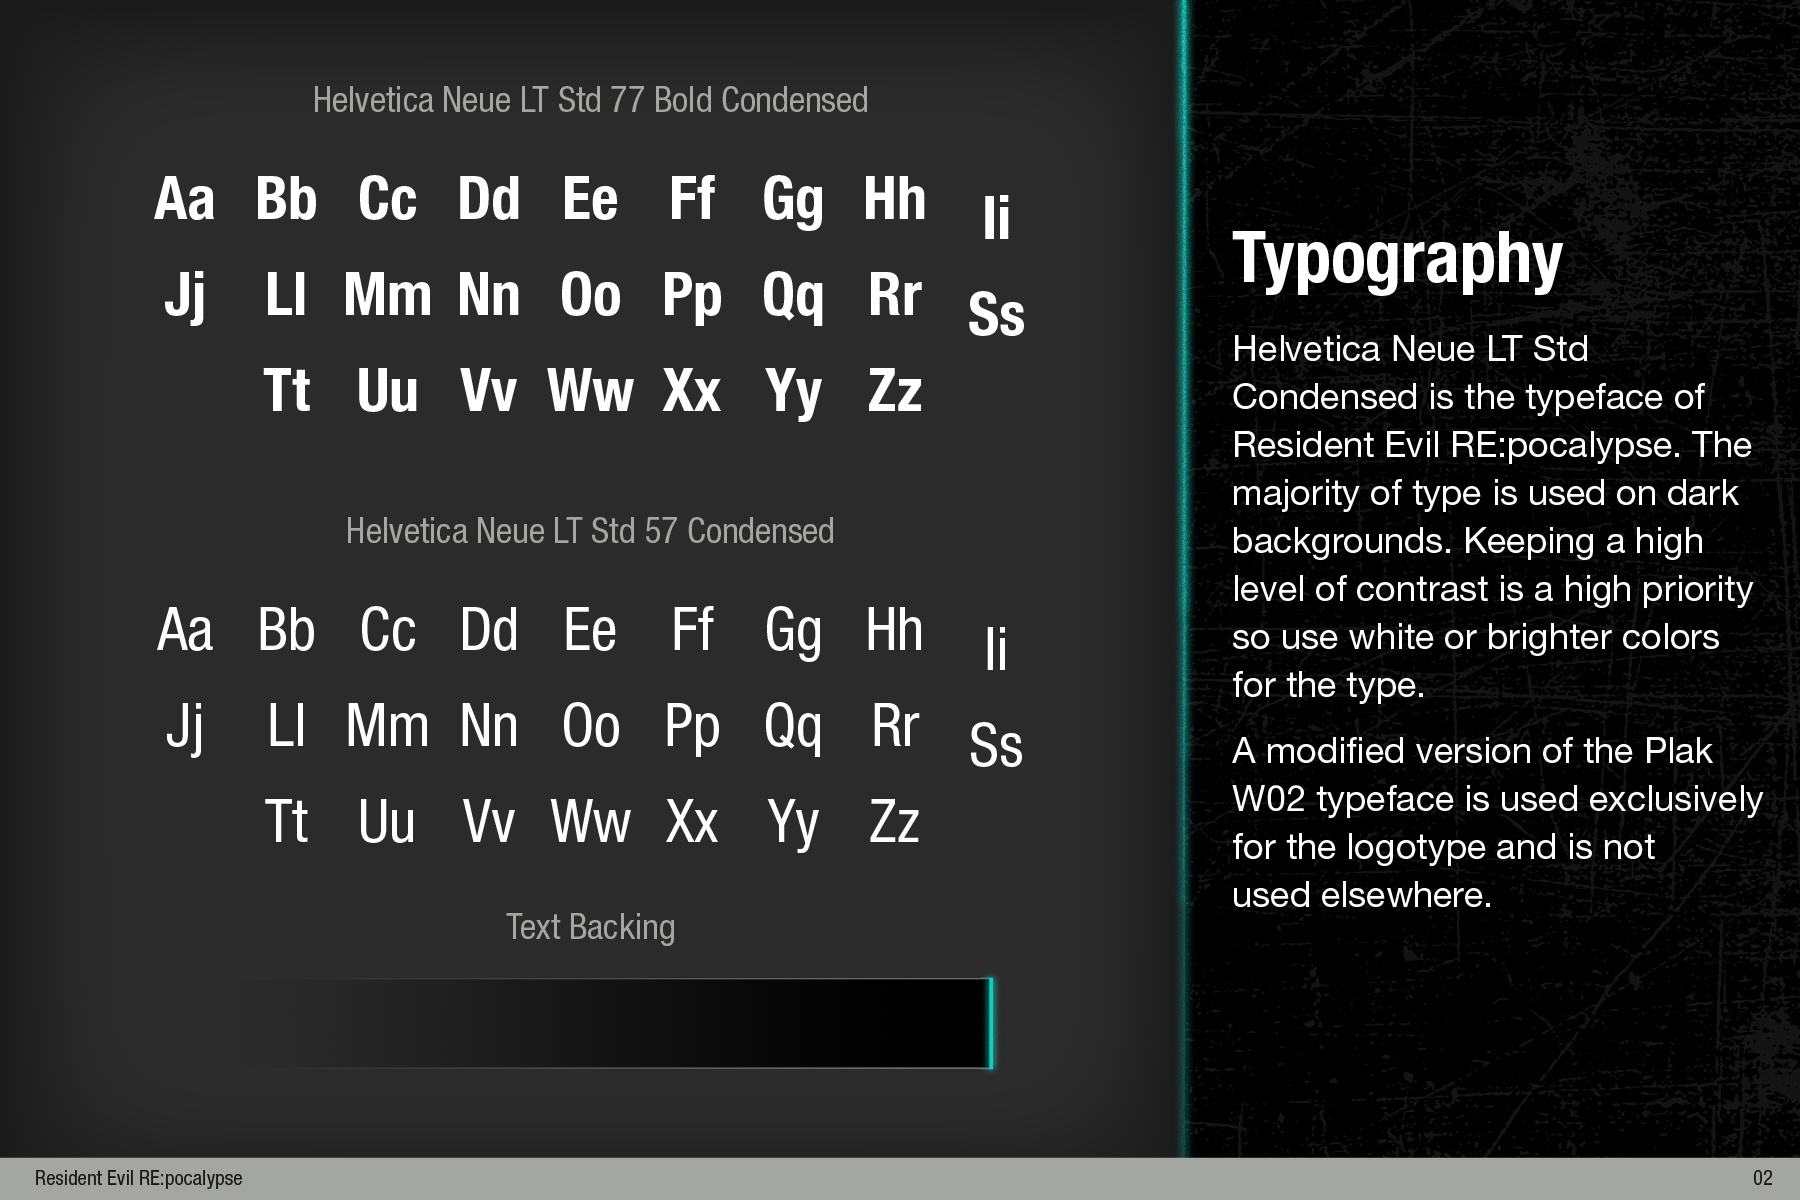The image size is (1800, 1200).
Task: Select the bold condensed "Ii" specimen
Action: (x=996, y=216)
